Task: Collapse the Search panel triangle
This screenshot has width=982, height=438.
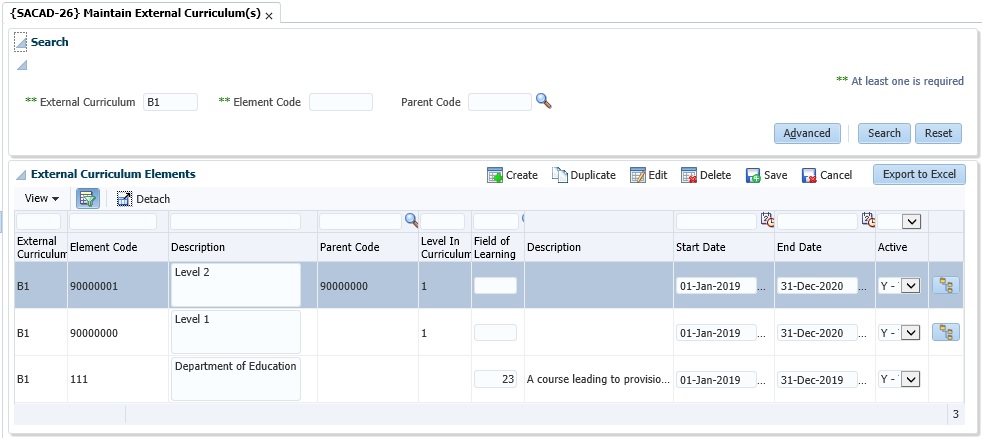Action: (21, 43)
